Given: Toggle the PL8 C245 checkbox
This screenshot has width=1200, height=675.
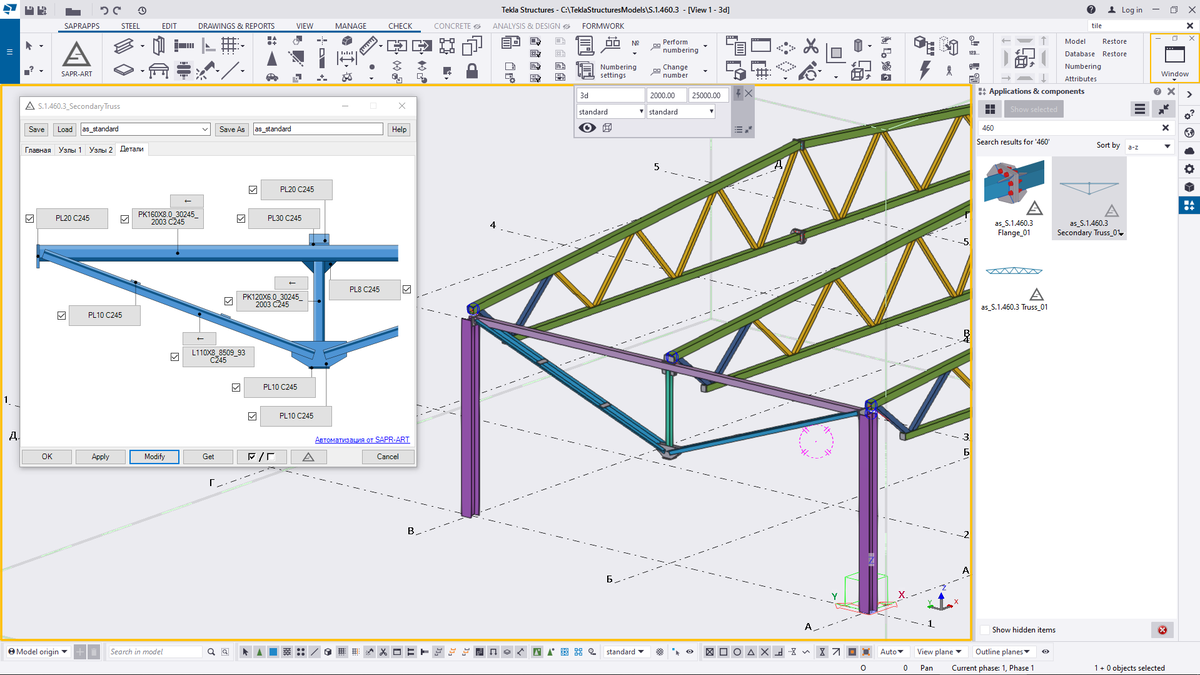Looking at the screenshot, I should click(x=407, y=290).
